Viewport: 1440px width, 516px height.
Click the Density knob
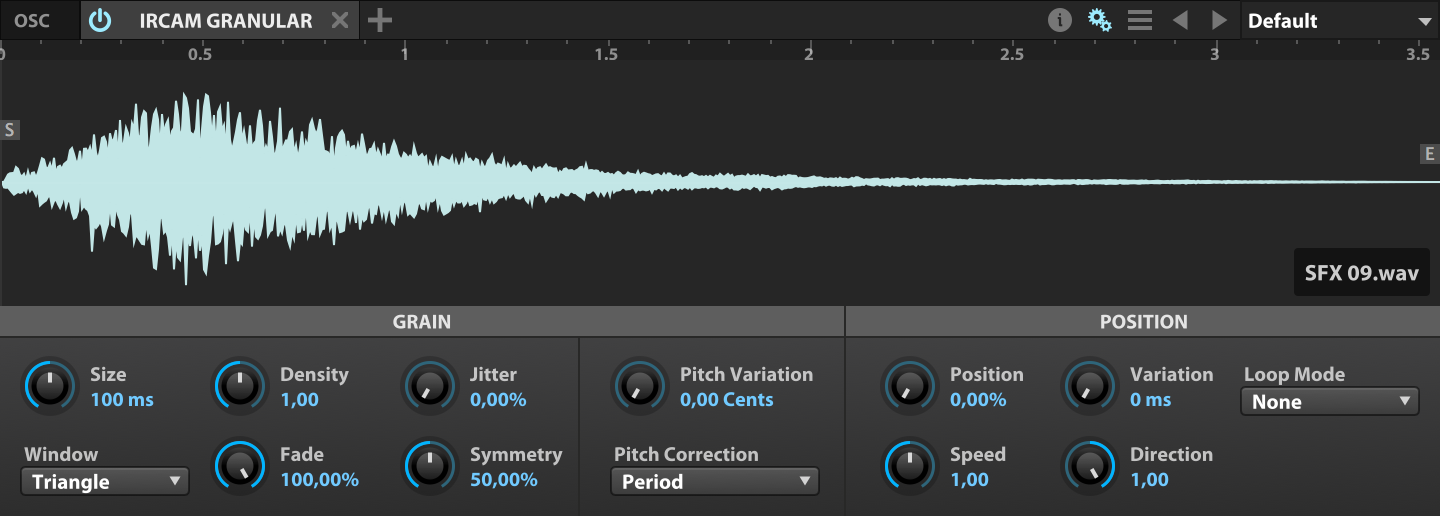(x=240, y=386)
